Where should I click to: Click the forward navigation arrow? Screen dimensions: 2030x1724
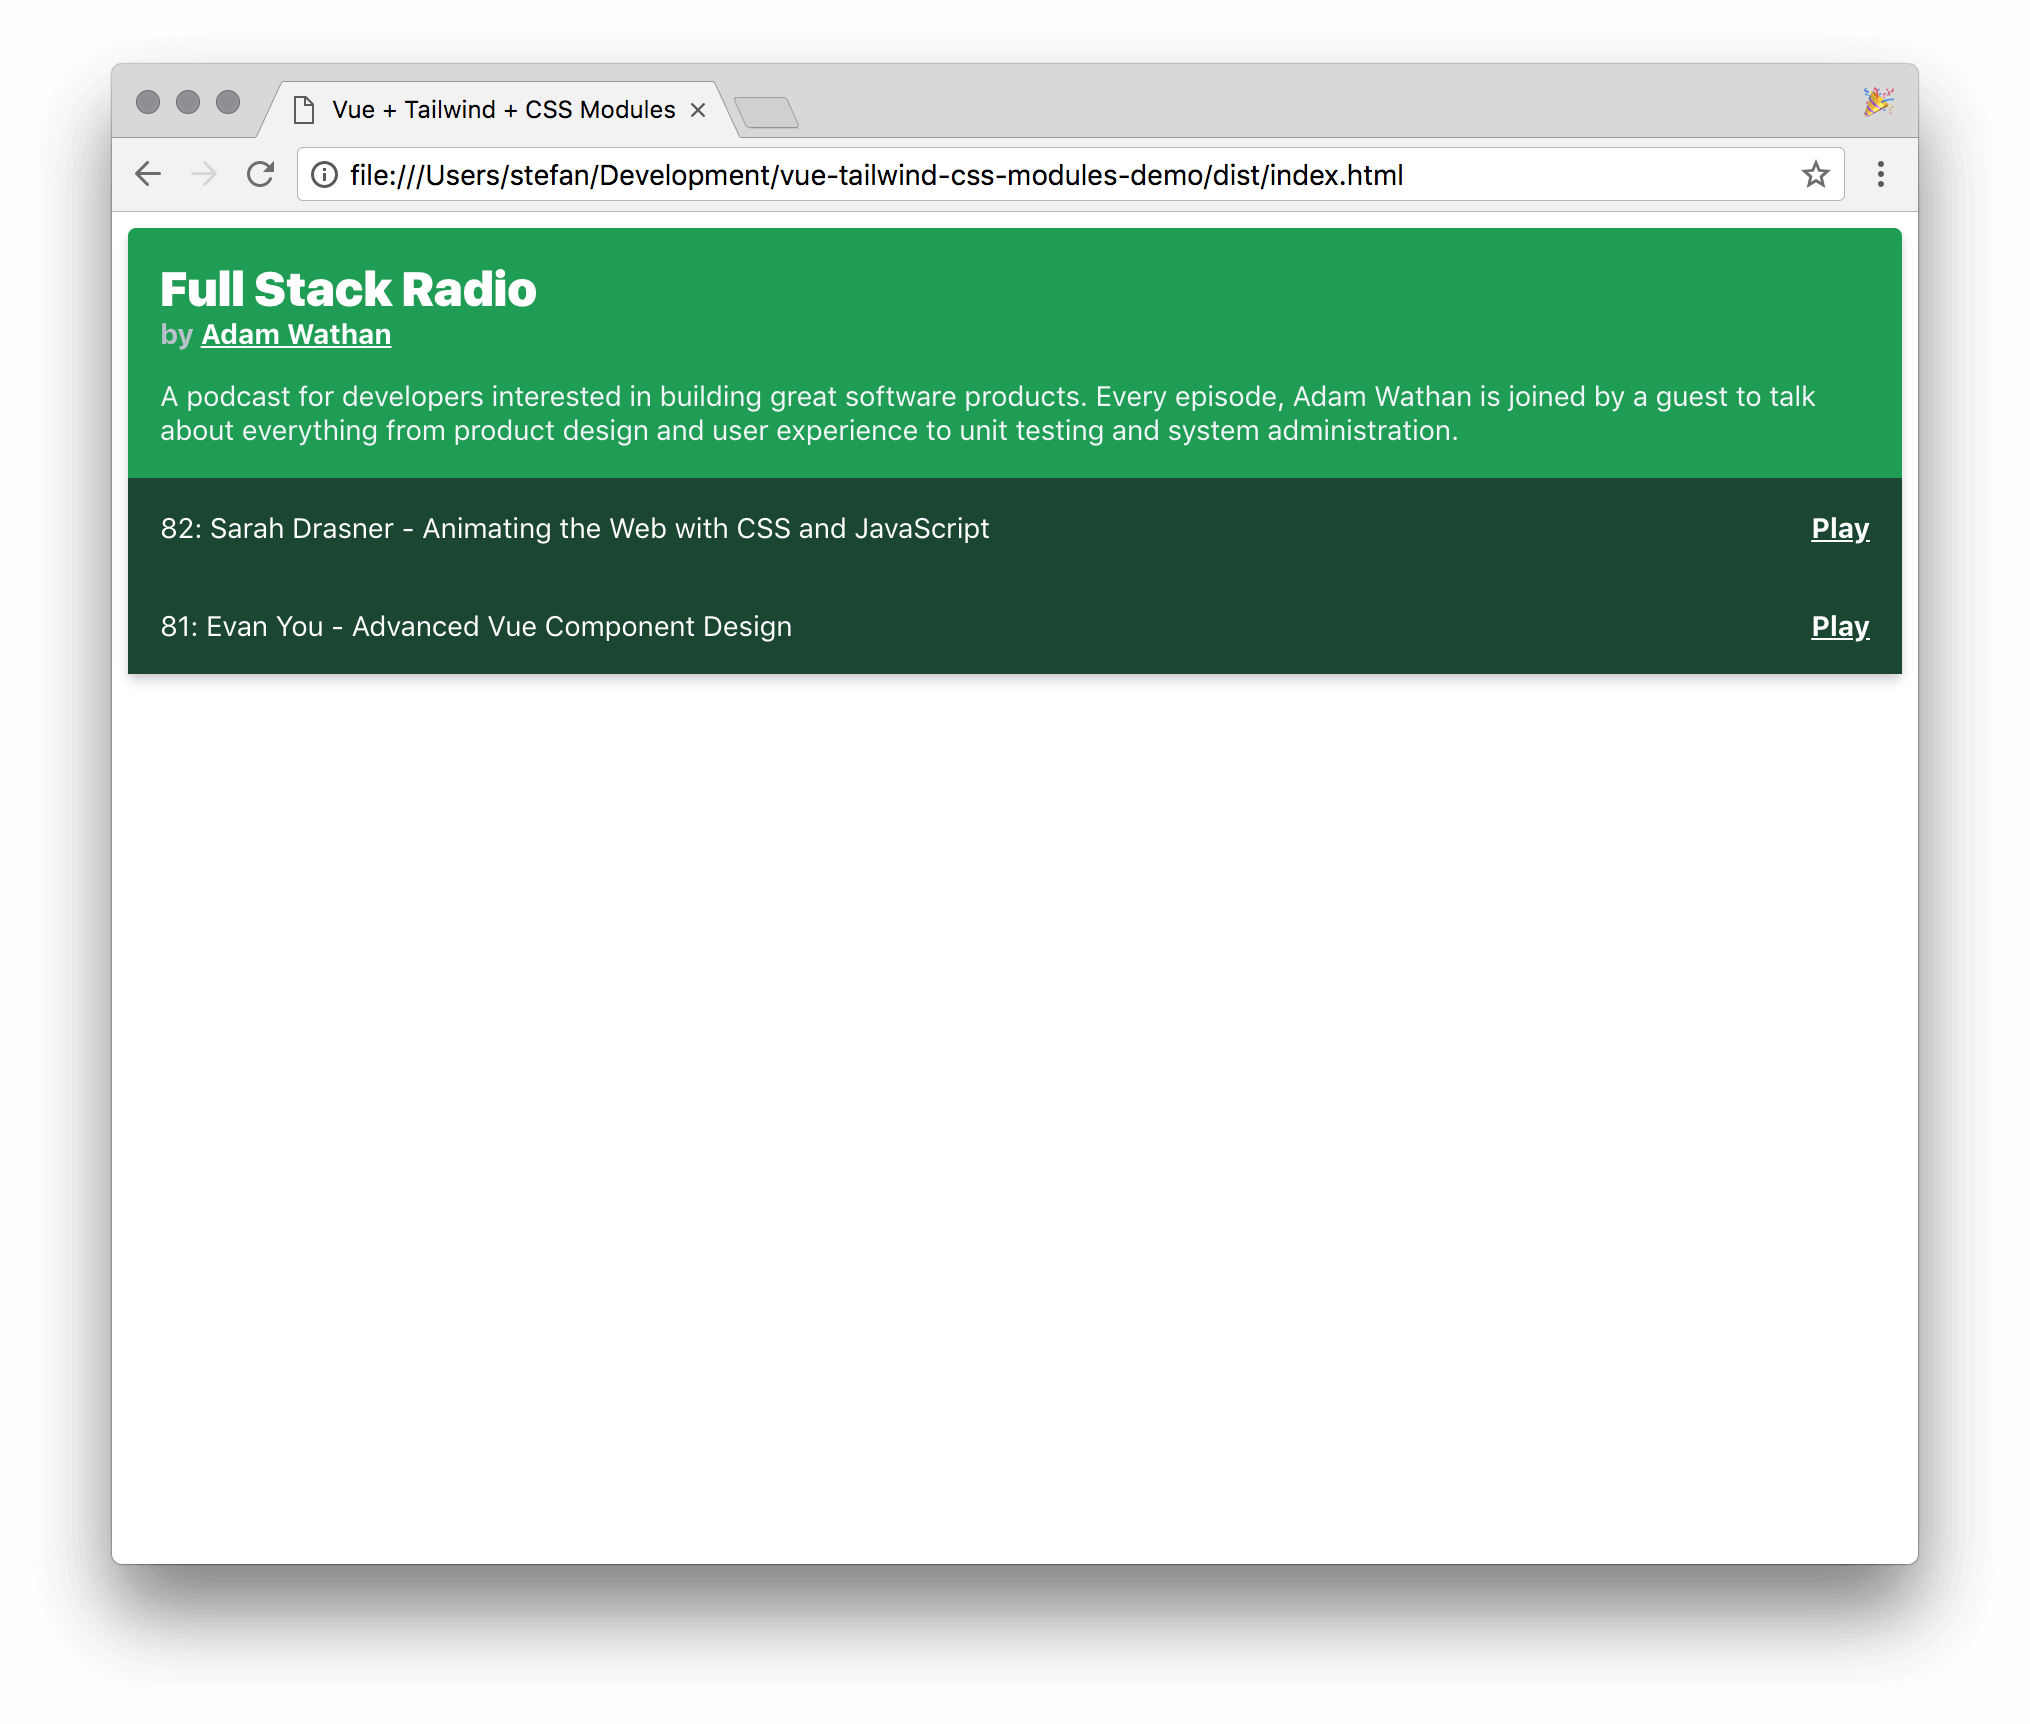pyautogui.click(x=204, y=175)
